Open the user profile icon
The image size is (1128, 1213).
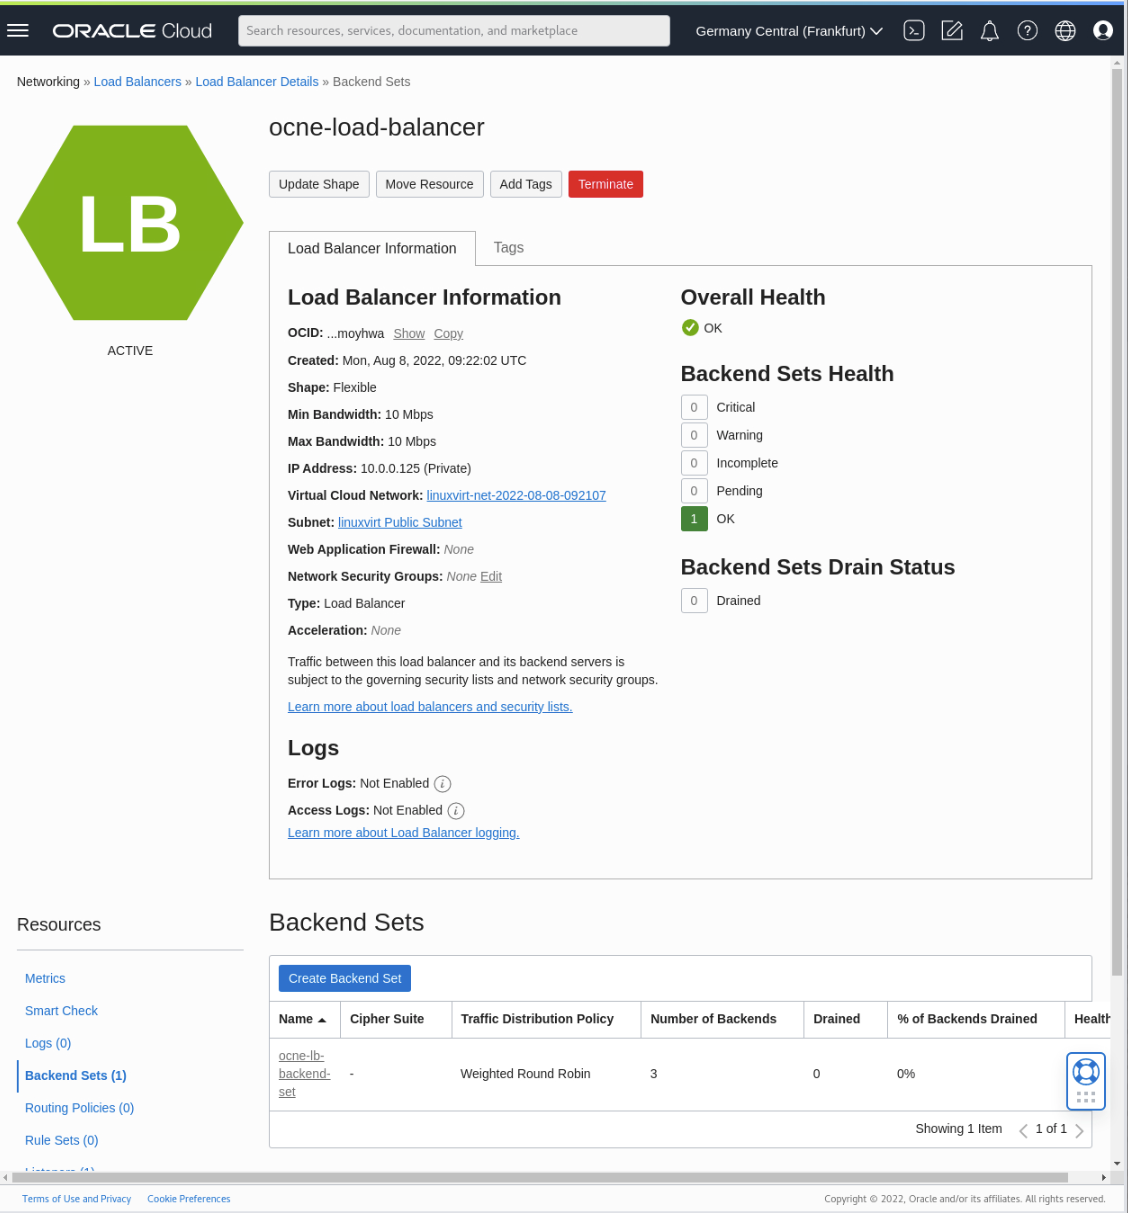pos(1103,30)
